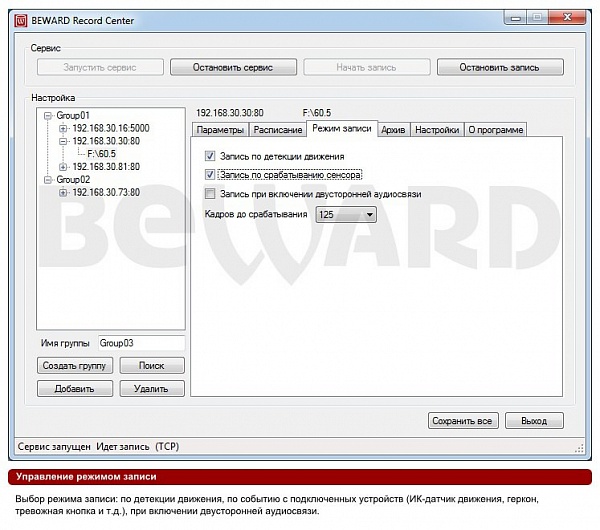Select camera 192.168.30.16:5000 in tree
The width and height of the screenshot is (600, 530).
click(111, 129)
